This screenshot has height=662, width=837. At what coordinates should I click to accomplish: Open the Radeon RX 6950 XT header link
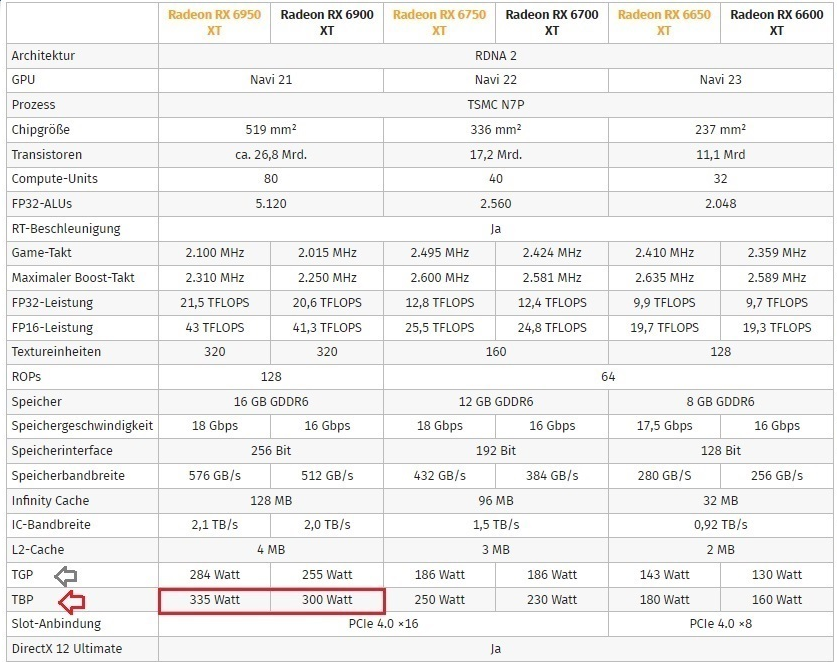pyautogui.click(x=215, y=22)
